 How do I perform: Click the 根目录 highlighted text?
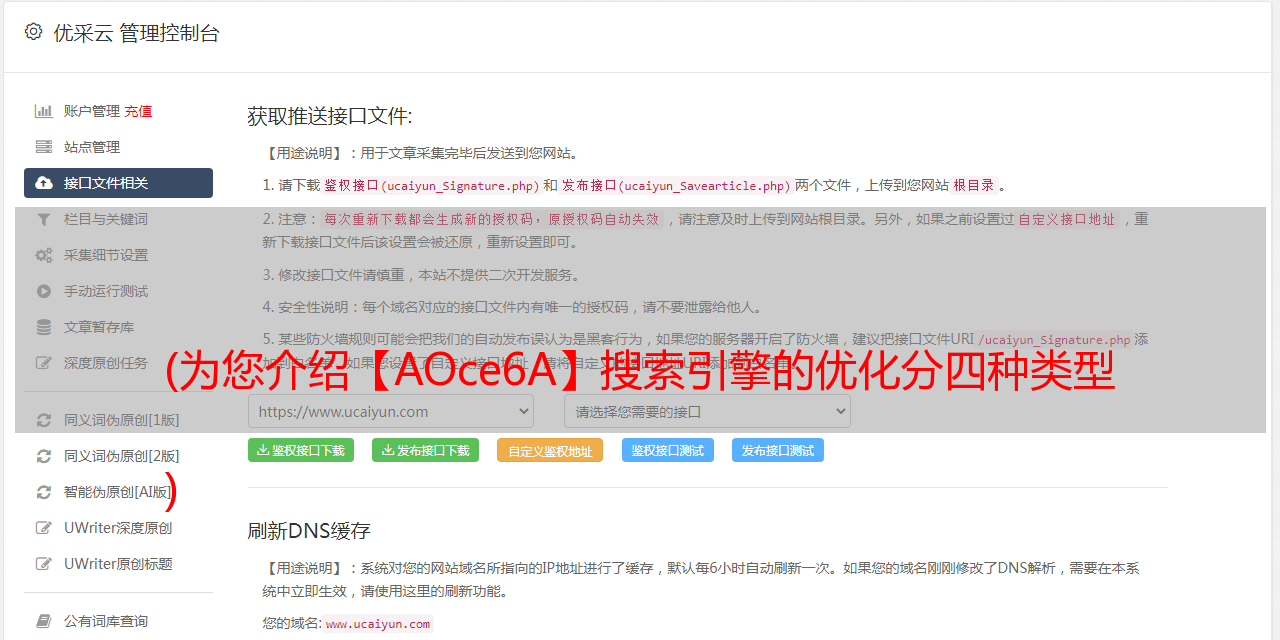click(974, 185)
